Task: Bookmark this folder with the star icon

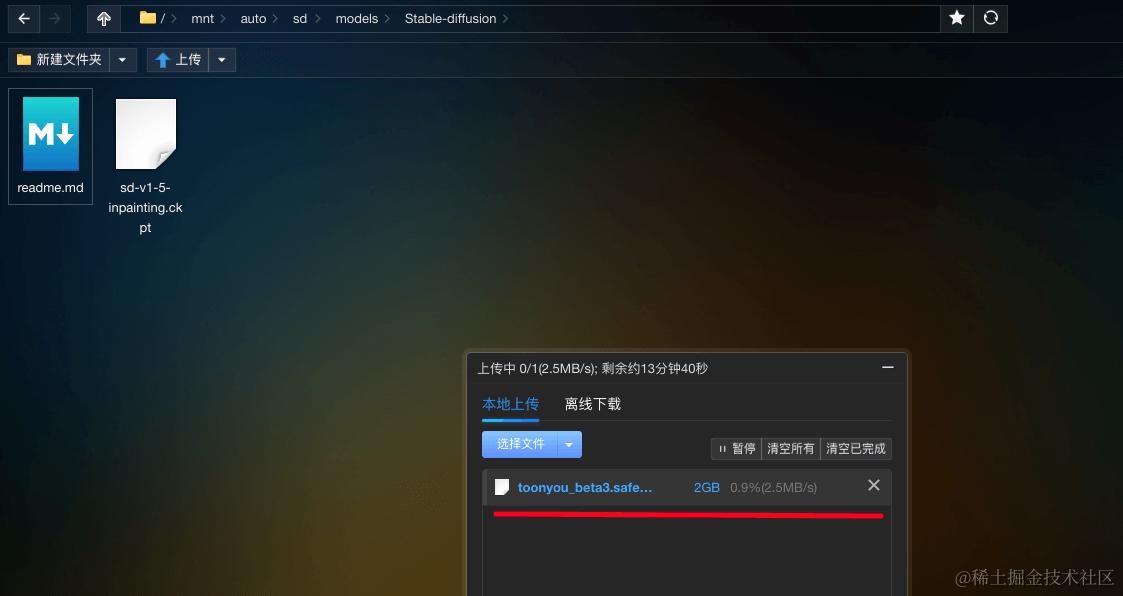Action: click(957, 19)
